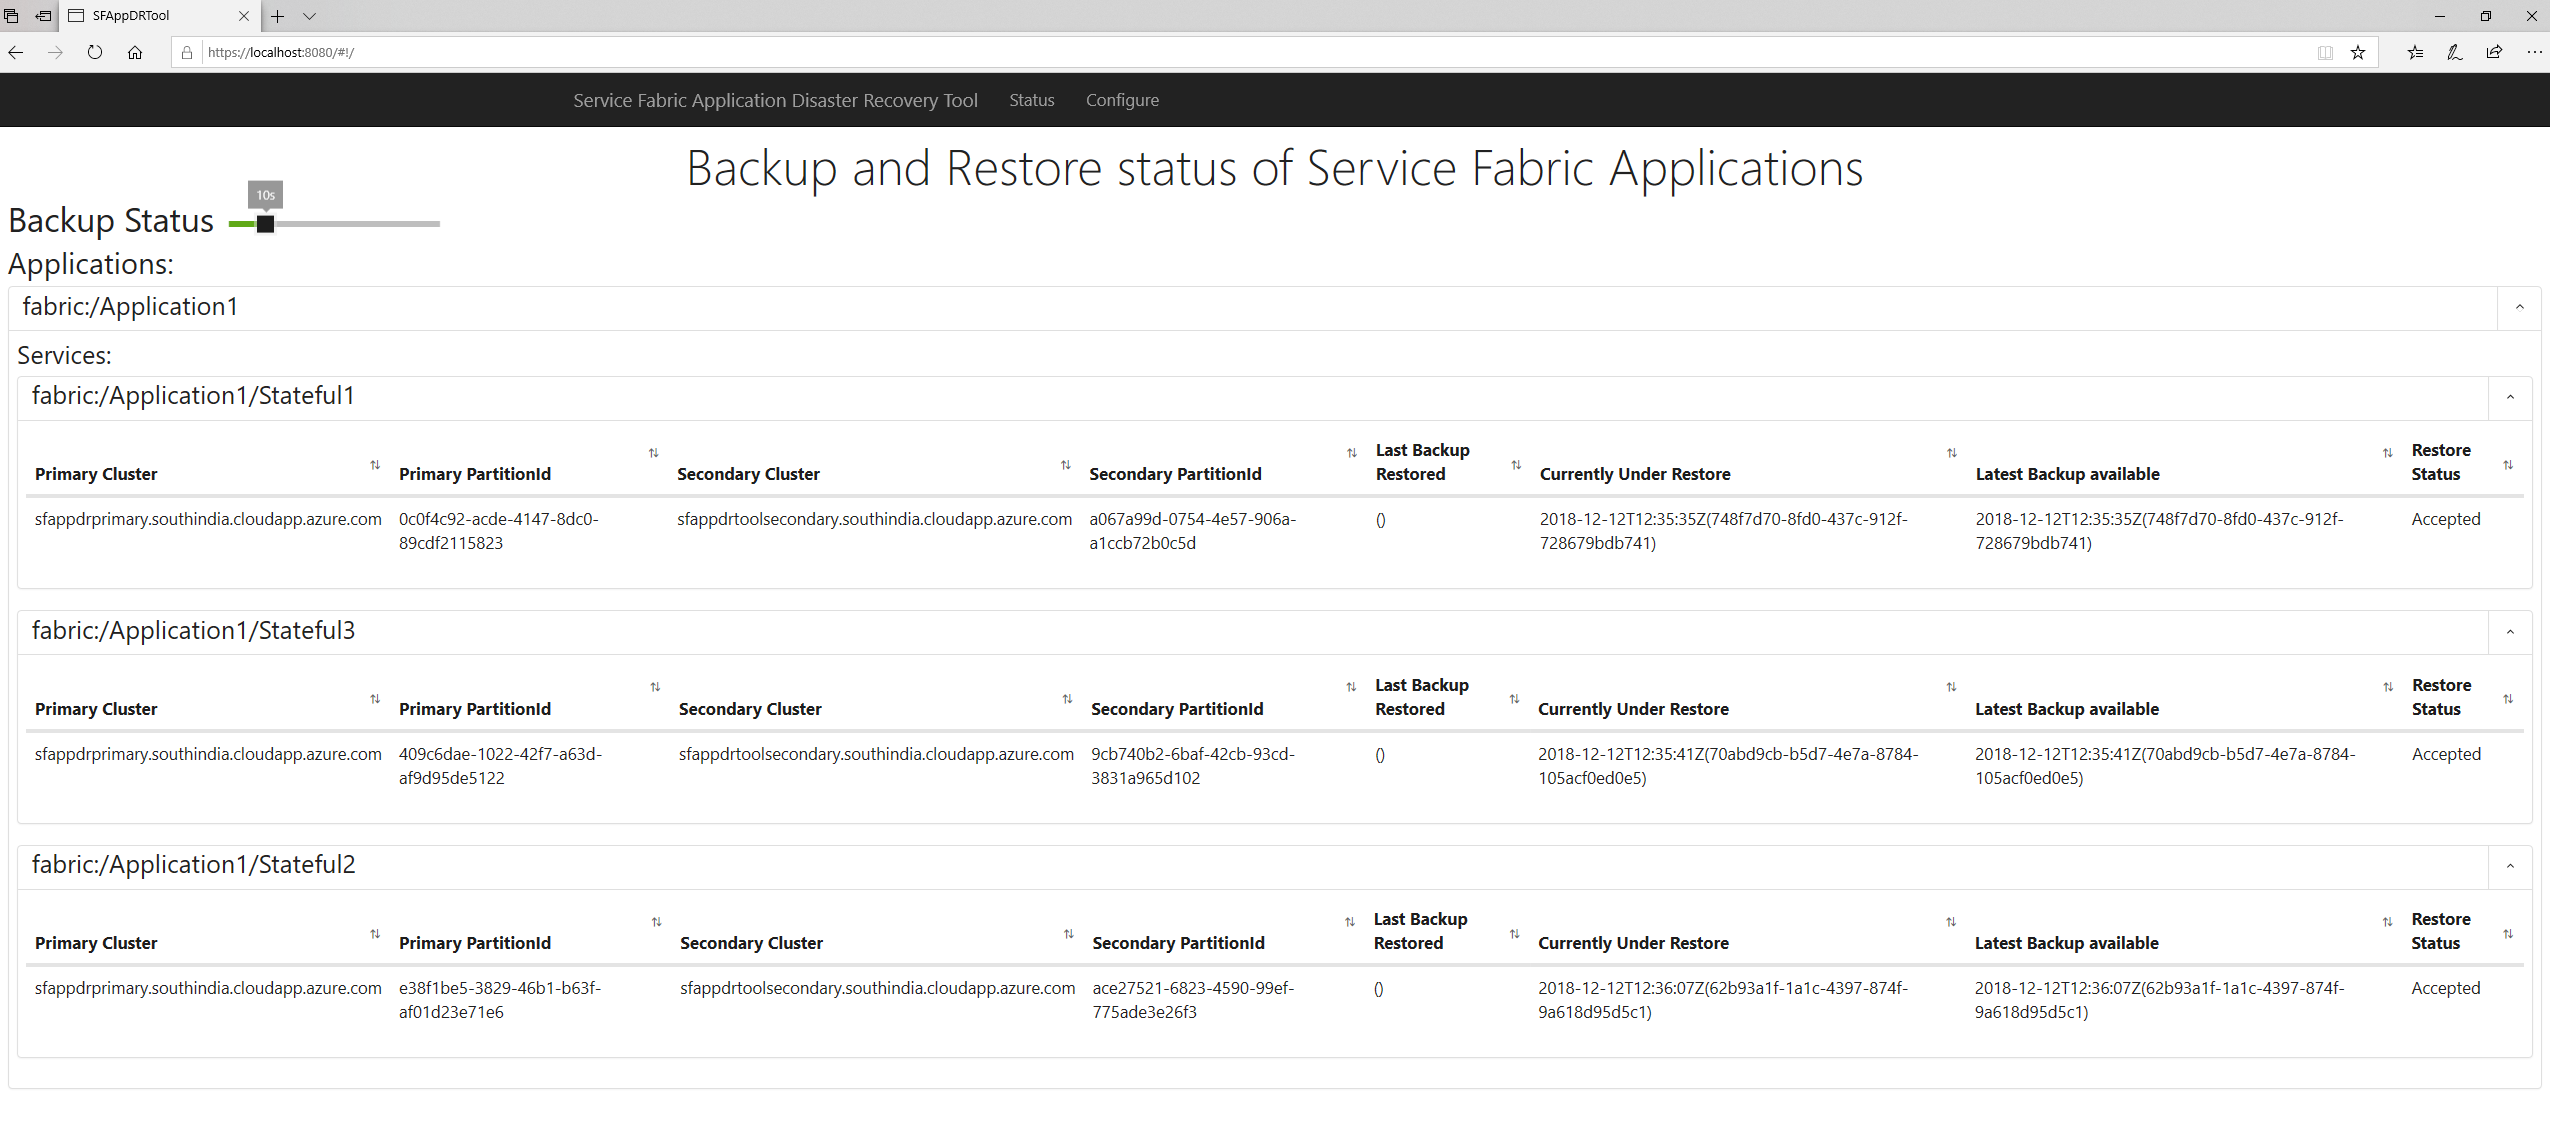Select Stateful3 secondary partition 9cb740b2-6baf-42cb-93cd-3831a965d102

tap(1193, 766)
